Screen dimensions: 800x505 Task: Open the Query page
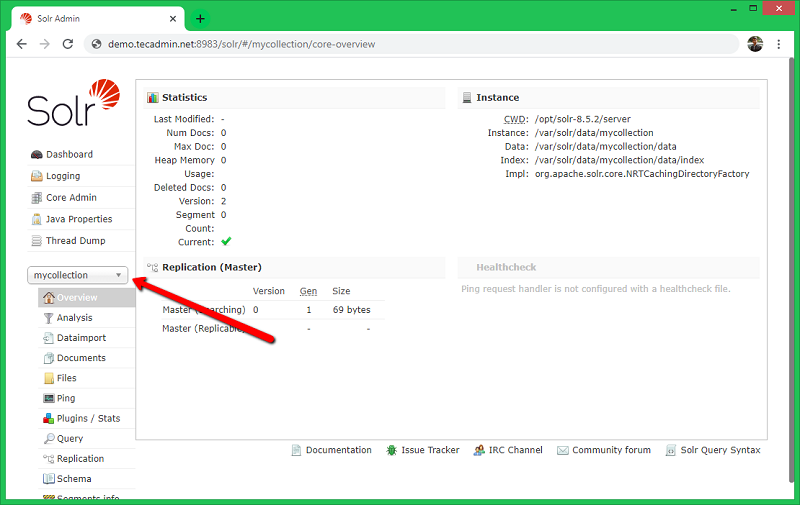coord(70,439)
